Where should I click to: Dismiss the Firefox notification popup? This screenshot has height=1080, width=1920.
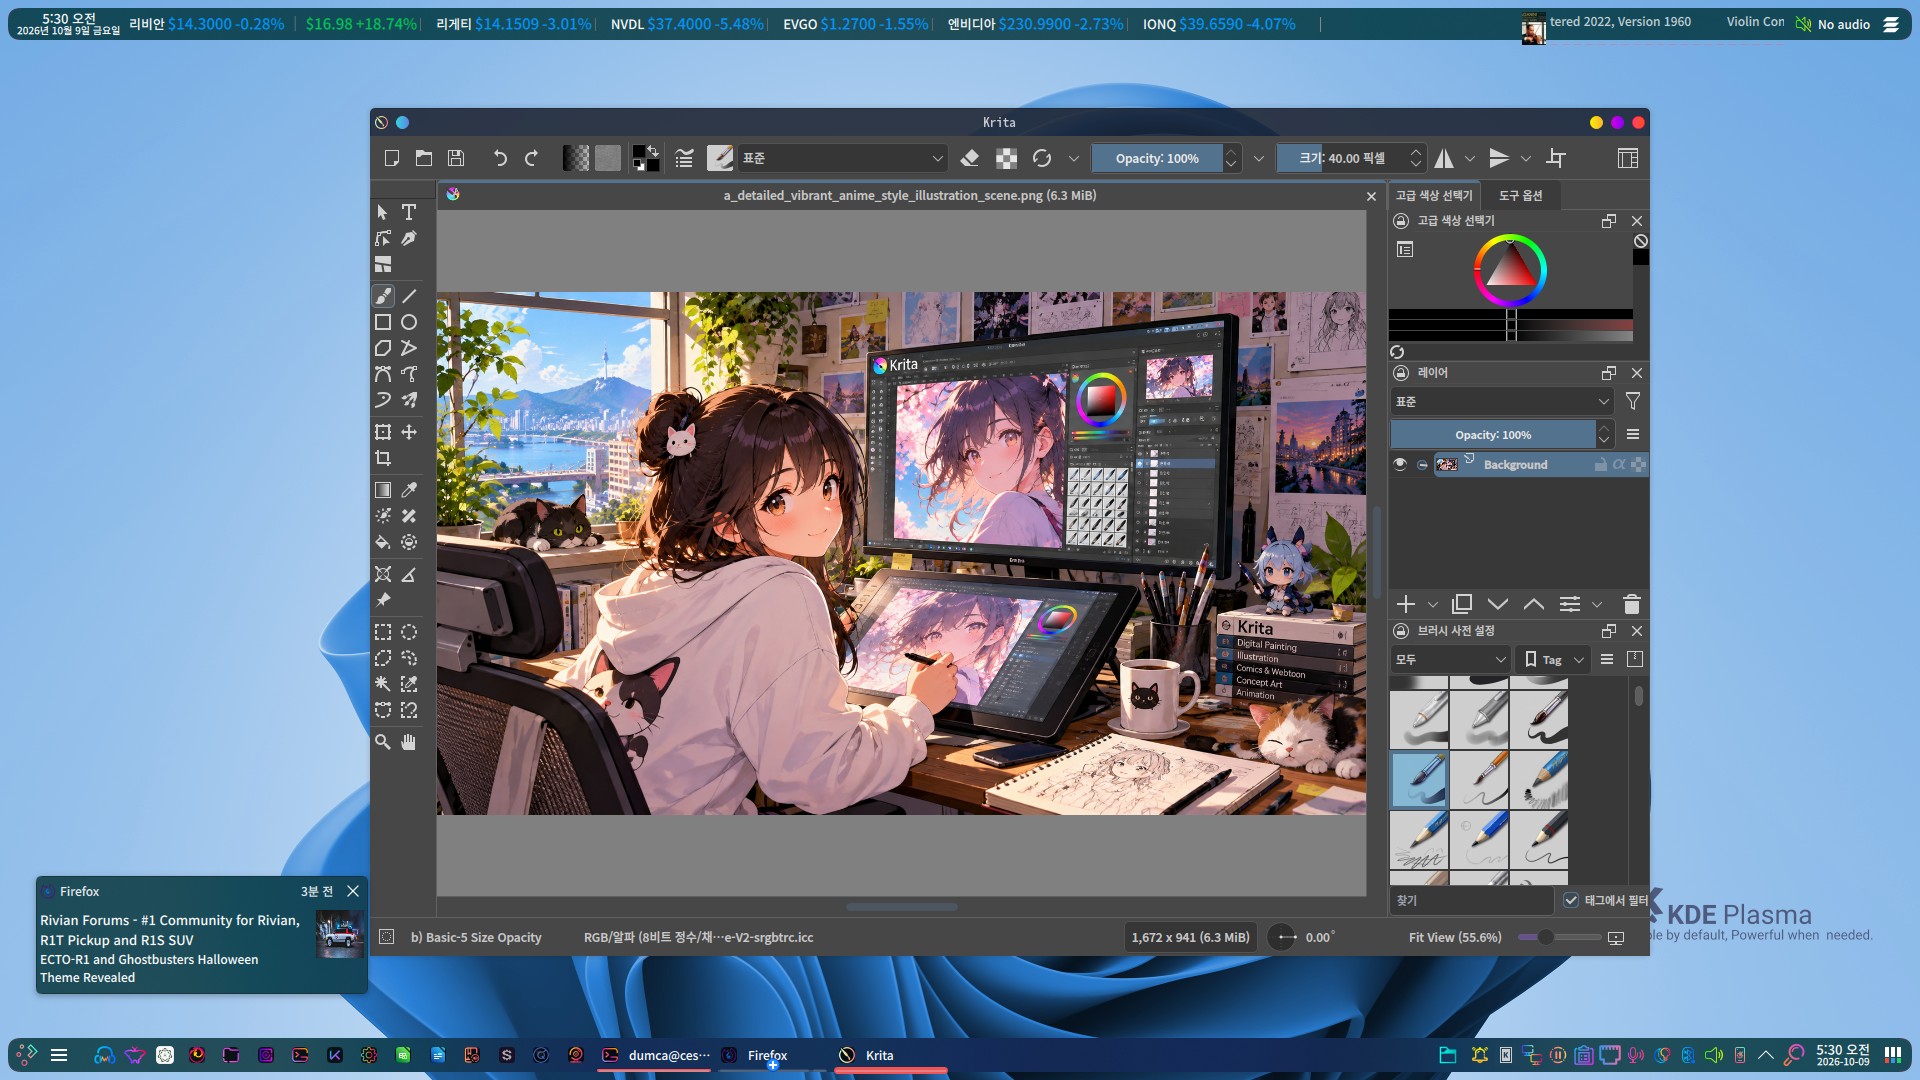pos(353,891)
